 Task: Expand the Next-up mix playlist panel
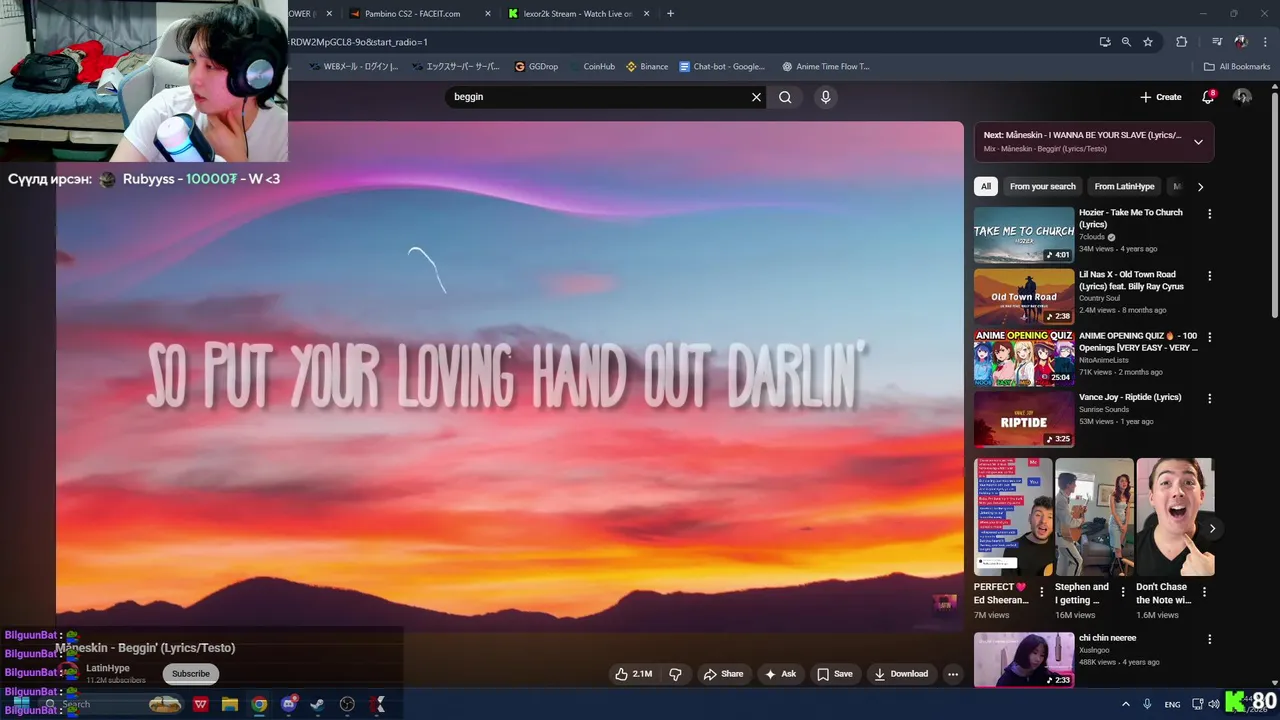1198,142
